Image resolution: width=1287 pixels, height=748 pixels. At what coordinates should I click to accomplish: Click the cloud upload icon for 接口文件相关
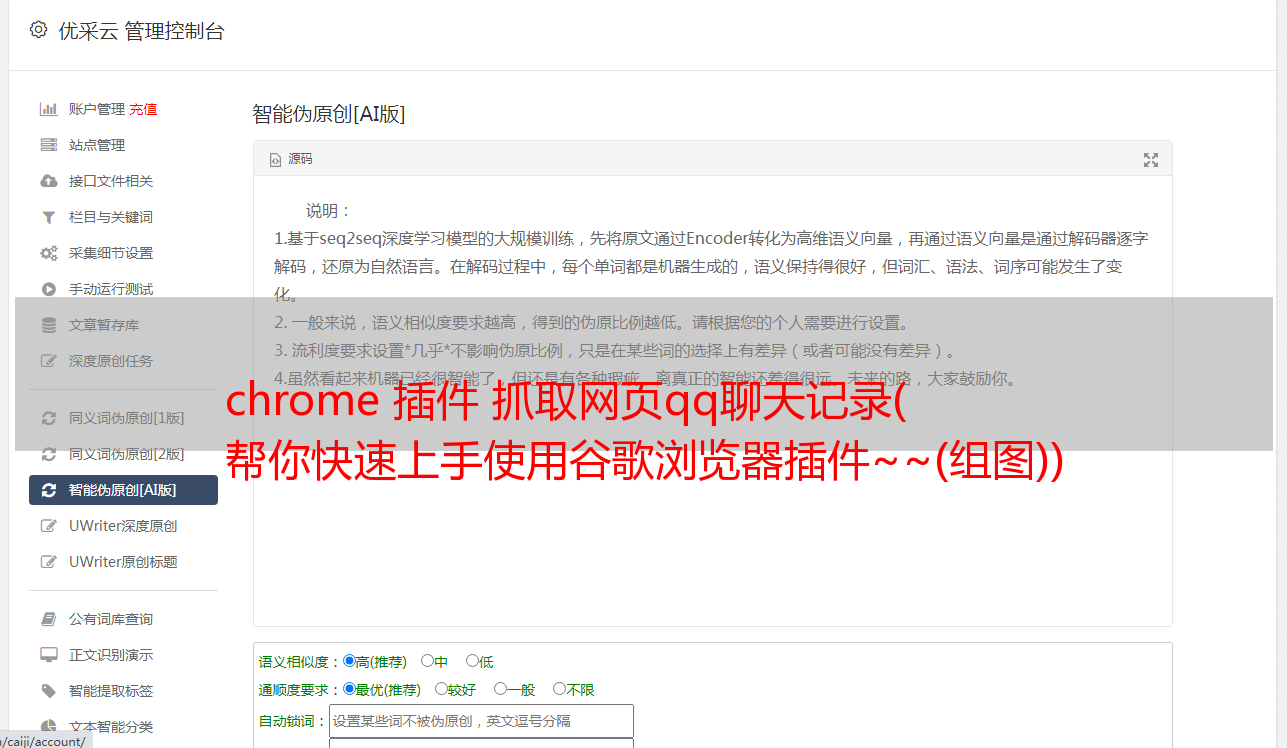[48, 181]
